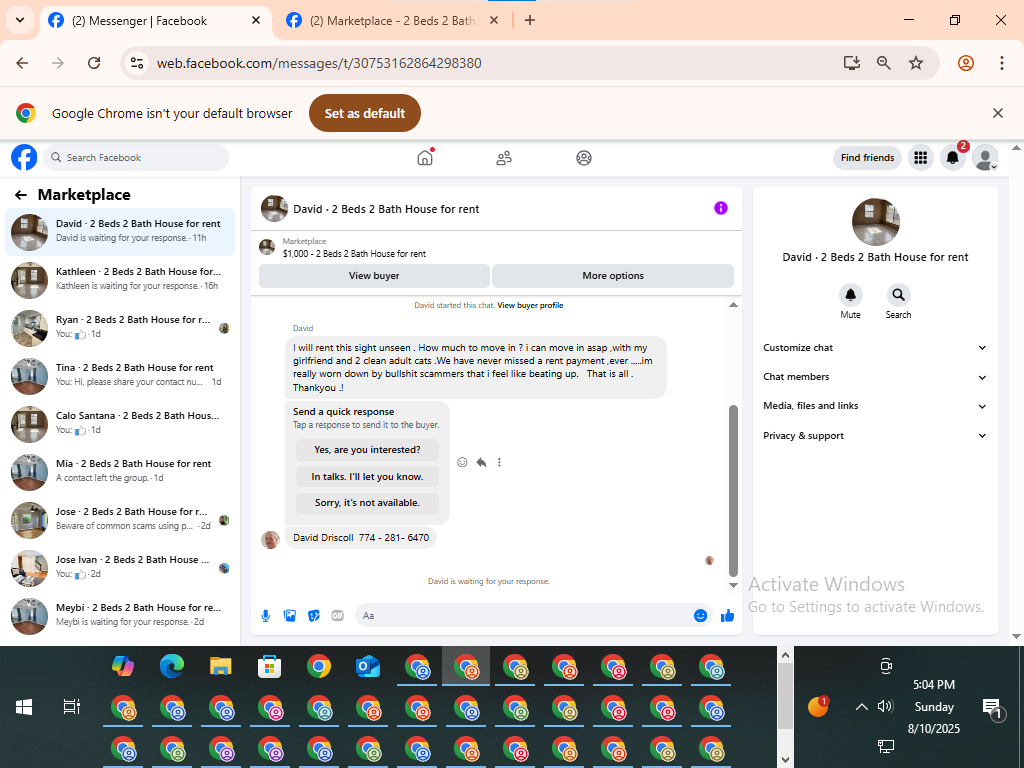Open the Groups icon in top navigation
Viewport: 1024px width, 768px height.
(584, 158)
